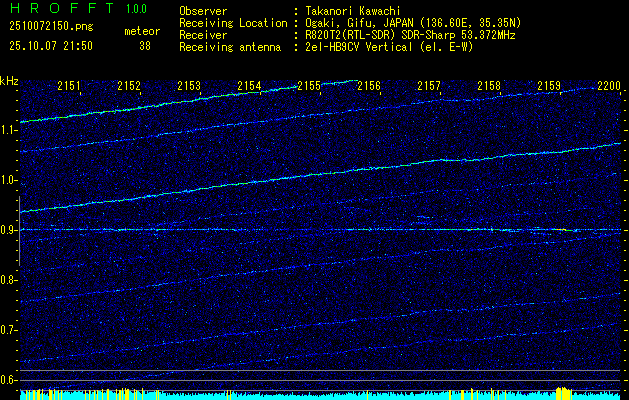Click the 25.10.07 21:50 timestamp
Screen dimensions: 629x400
pos(50,46)
